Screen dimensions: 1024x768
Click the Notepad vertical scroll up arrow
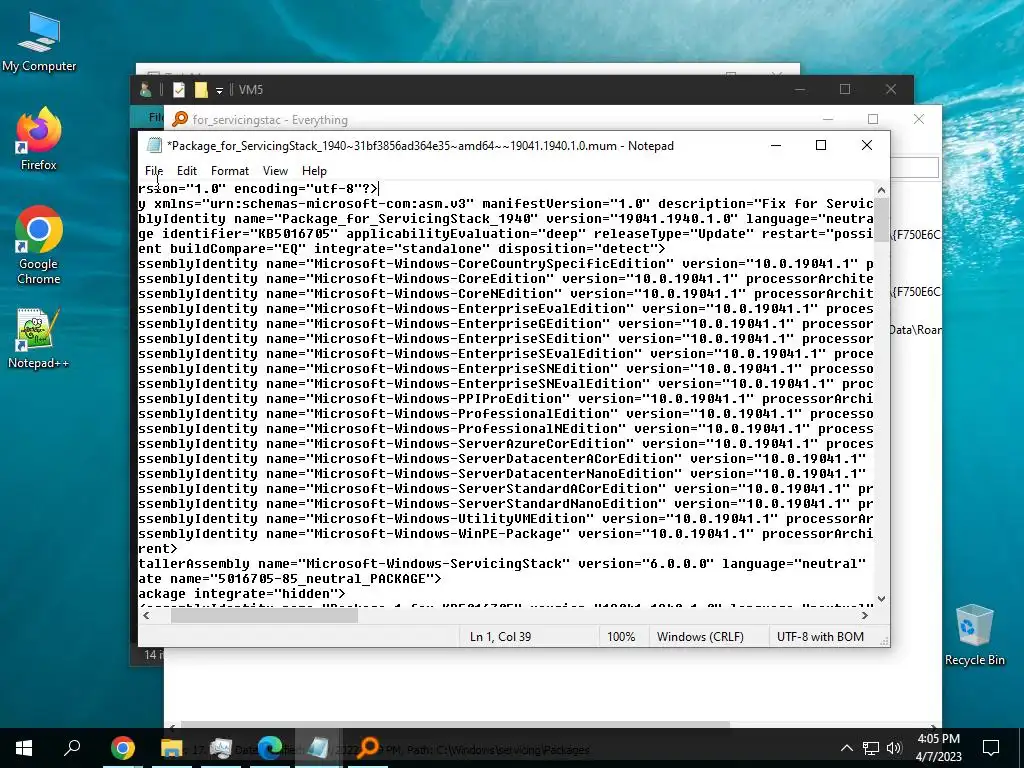pos(882,190)
